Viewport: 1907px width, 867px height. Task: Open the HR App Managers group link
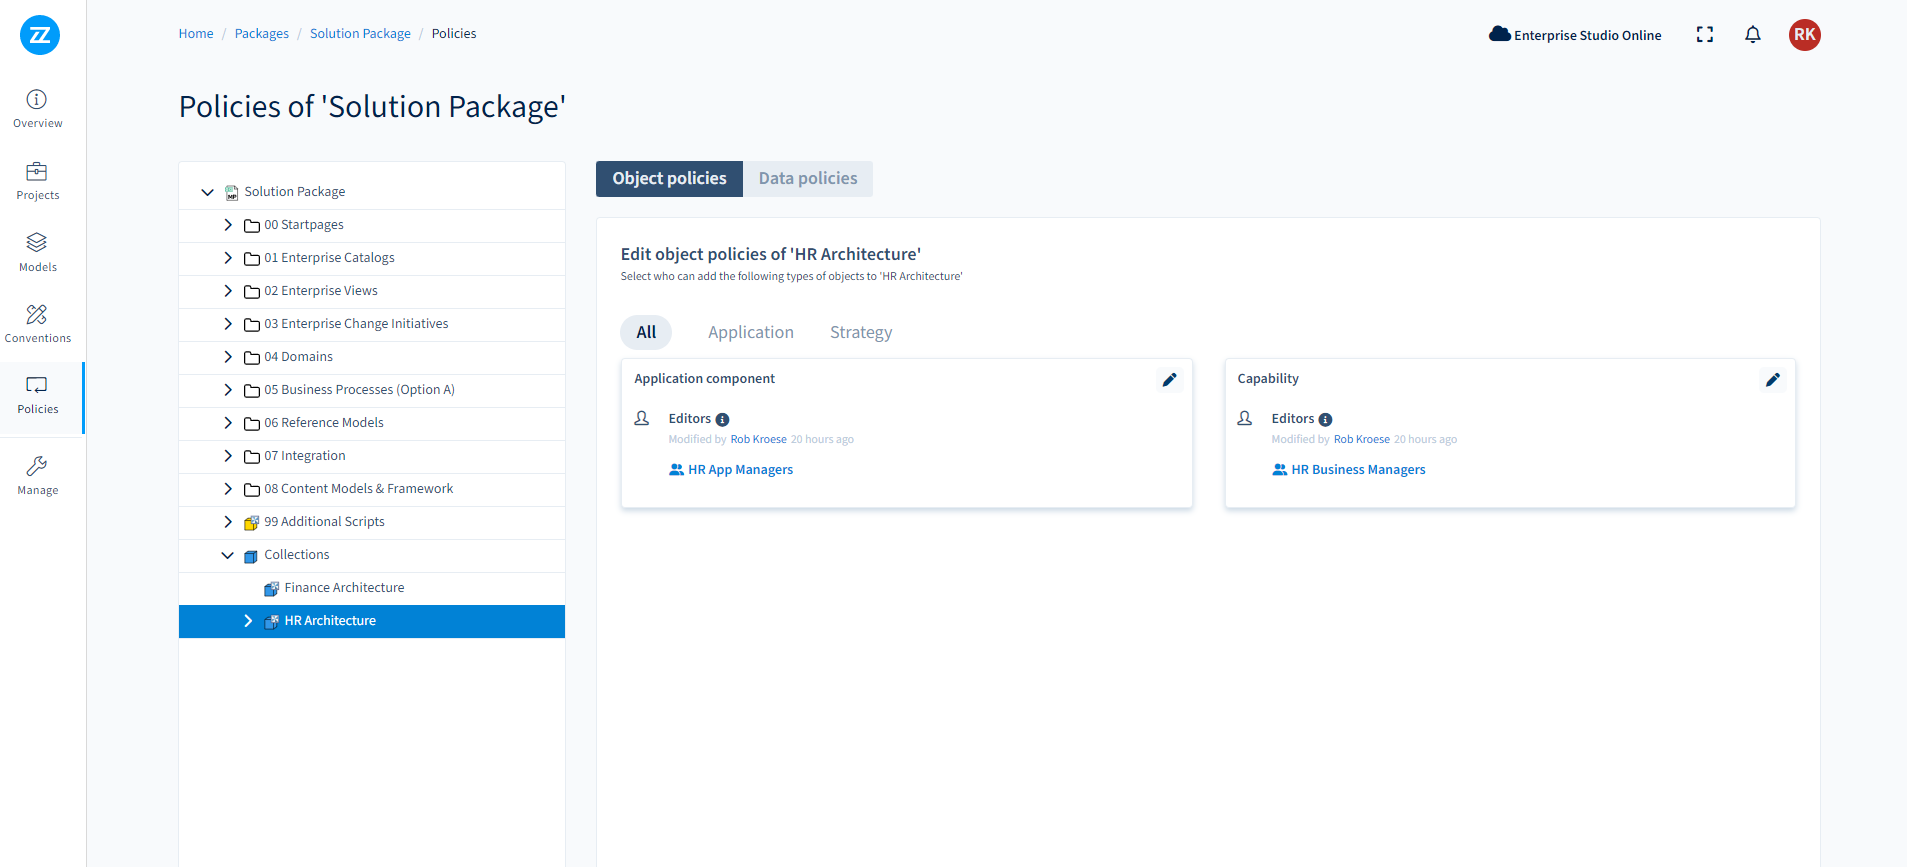(x=740, y=470)
